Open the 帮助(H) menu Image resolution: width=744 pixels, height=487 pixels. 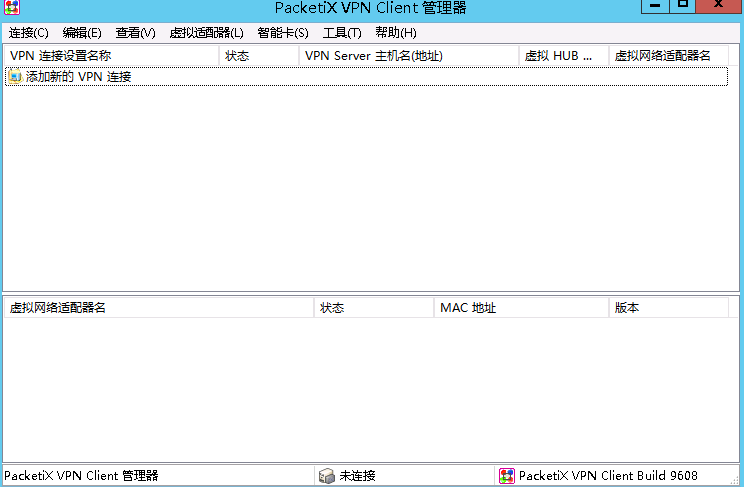[x=396, y=33]
